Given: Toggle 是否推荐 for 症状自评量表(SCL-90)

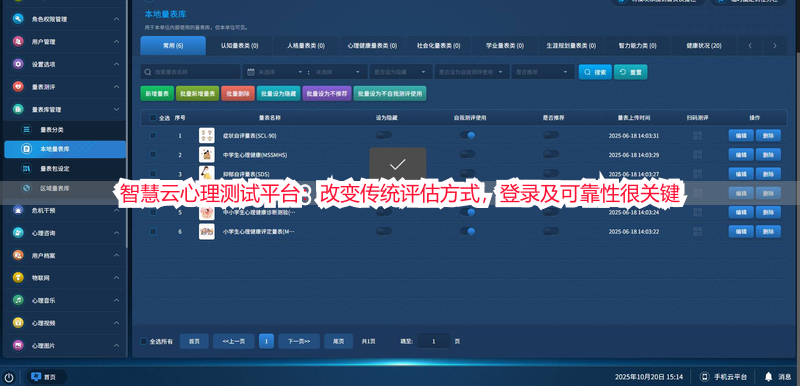Looking at the screenshot, I should tap(551, 135).
